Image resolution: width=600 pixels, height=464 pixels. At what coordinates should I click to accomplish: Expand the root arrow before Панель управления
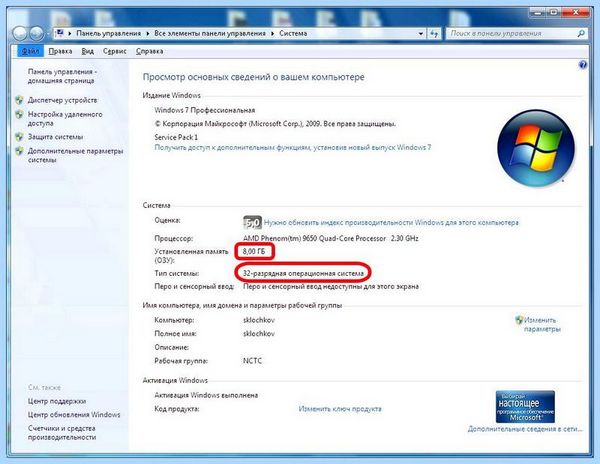(x=70, y=34)
